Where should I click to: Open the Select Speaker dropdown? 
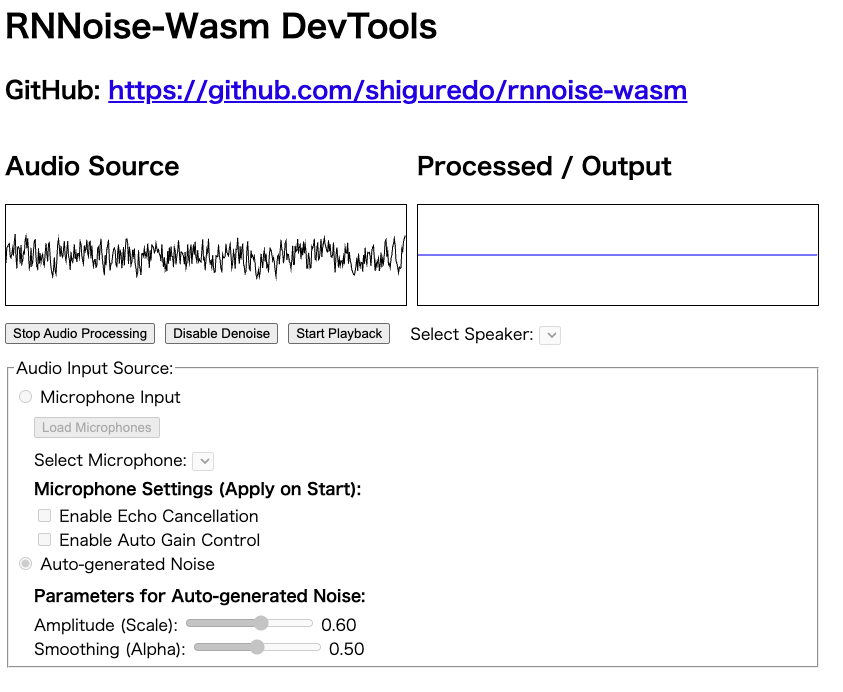pyautogui.click(x=550, y=335)
